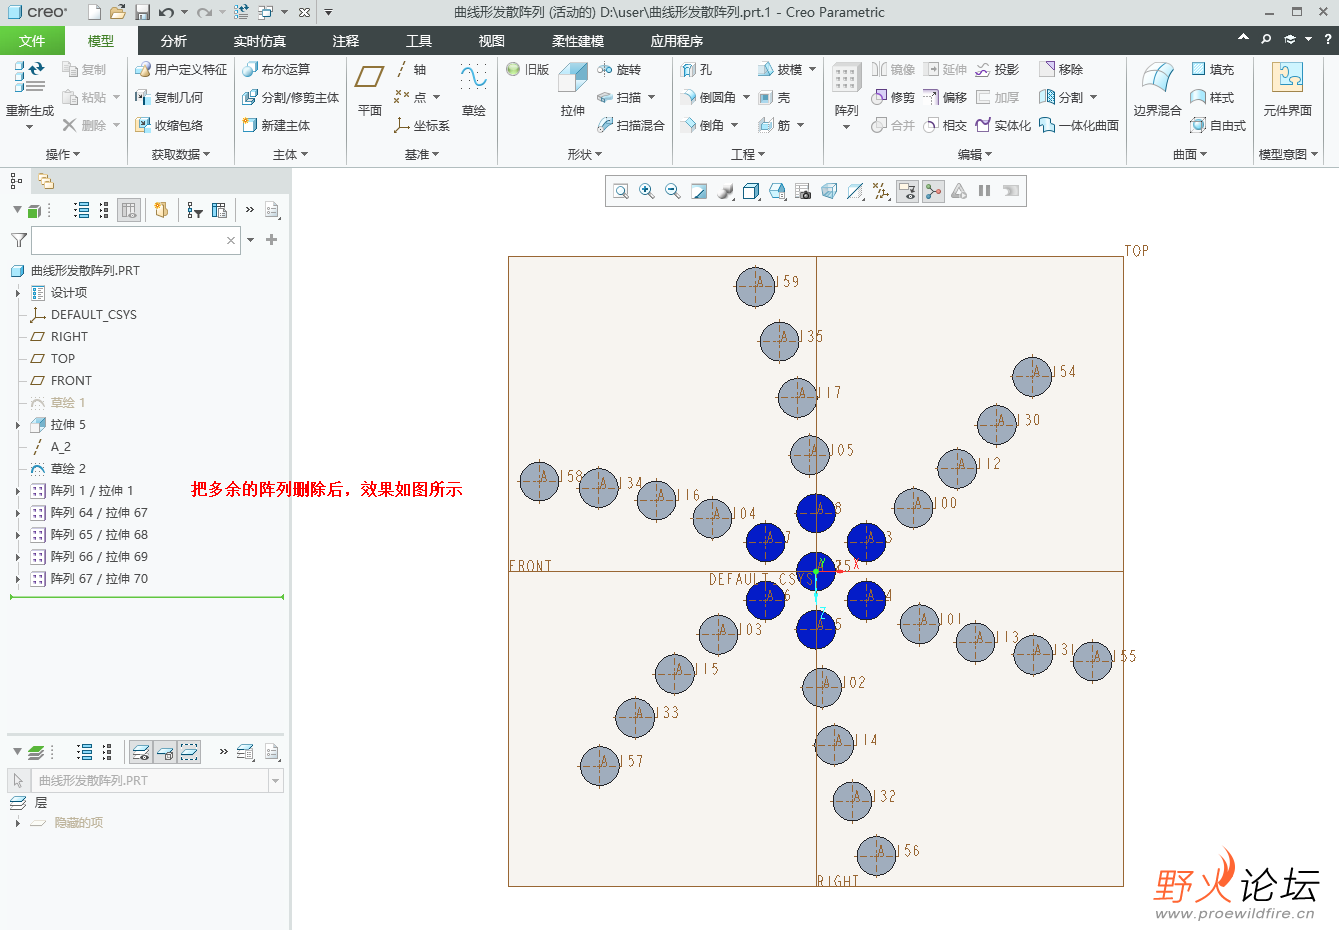1339x930 pixels.
Task: Select 草绘 2 in model tree
Action: tap(68, 469)
